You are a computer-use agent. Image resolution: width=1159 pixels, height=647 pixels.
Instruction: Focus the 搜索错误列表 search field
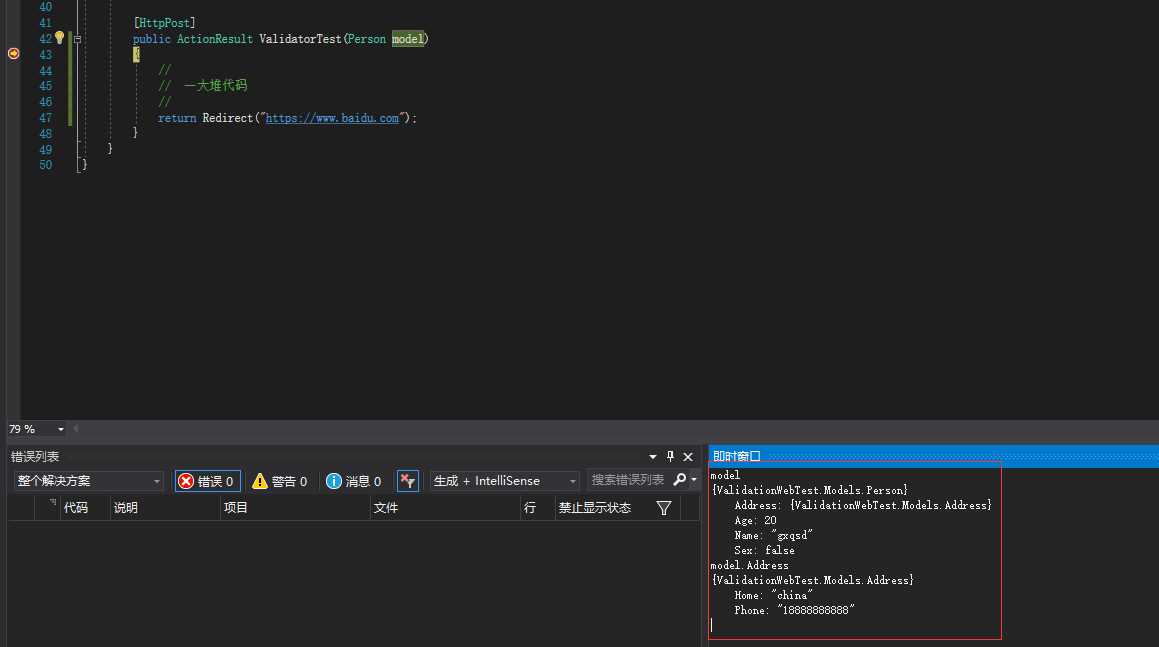point(628,480)
